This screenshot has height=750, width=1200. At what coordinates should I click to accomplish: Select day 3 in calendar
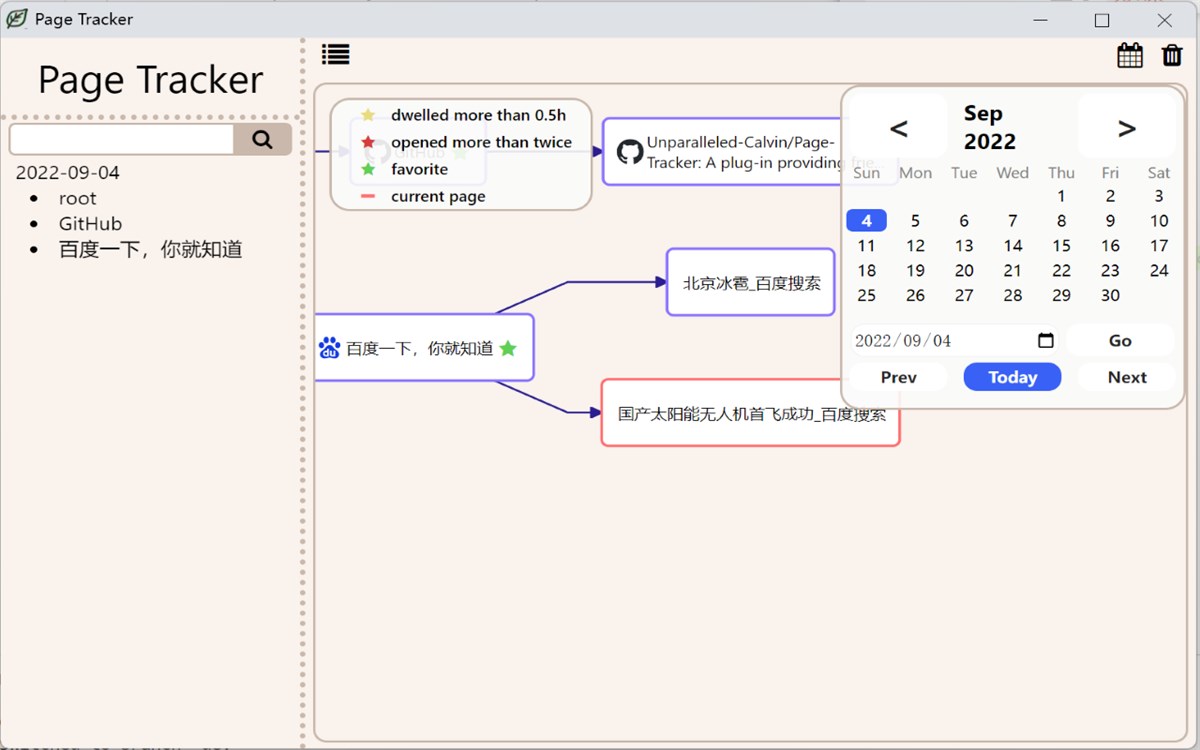tap(1159, 196)
